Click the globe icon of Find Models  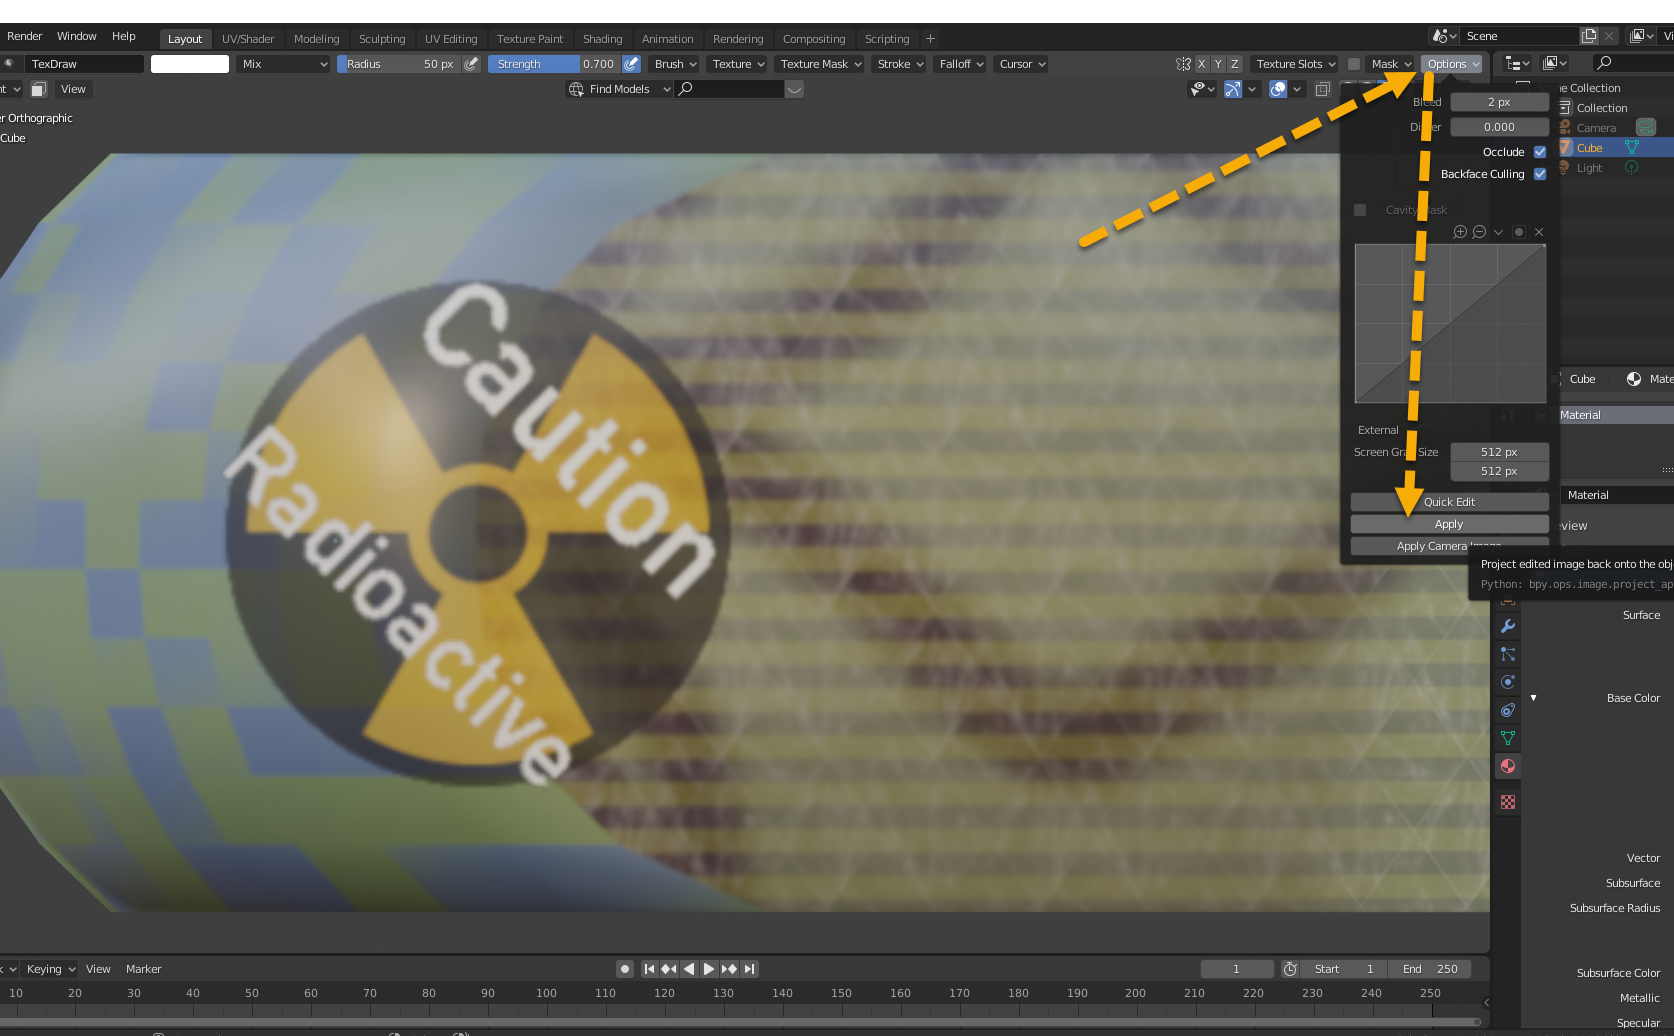[x=576, y=89]
